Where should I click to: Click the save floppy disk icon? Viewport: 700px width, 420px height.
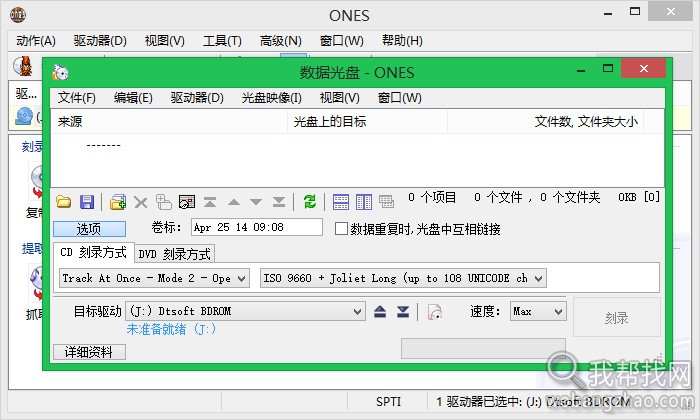87,202
